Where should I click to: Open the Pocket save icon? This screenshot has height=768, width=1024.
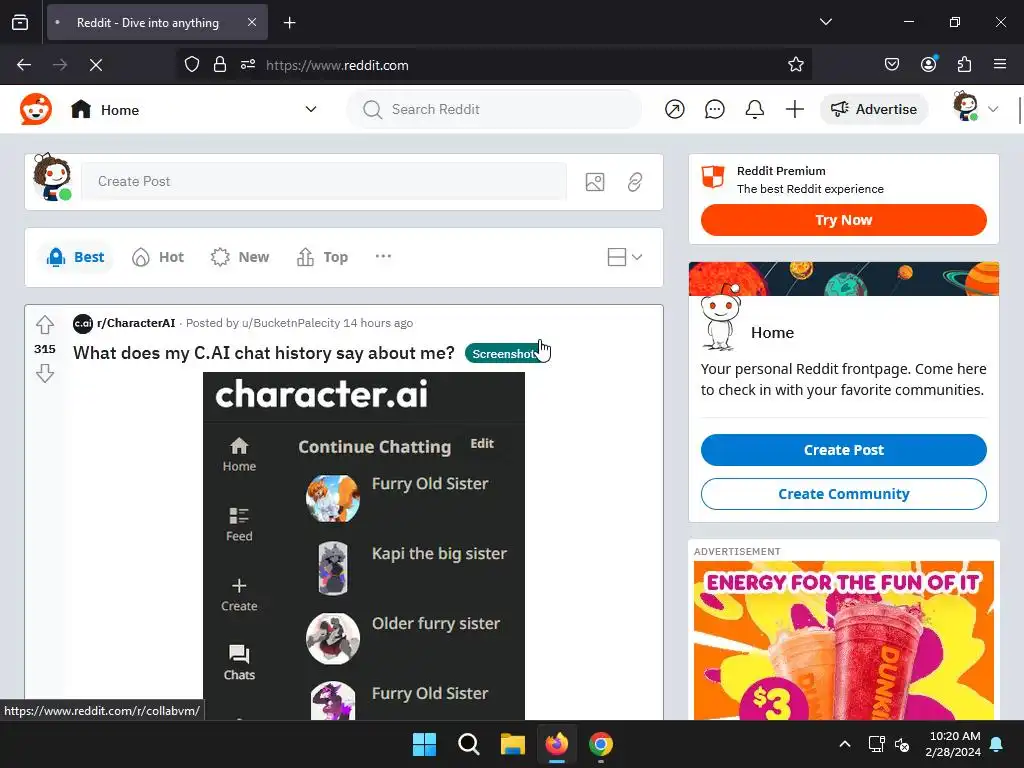[891, 64]
